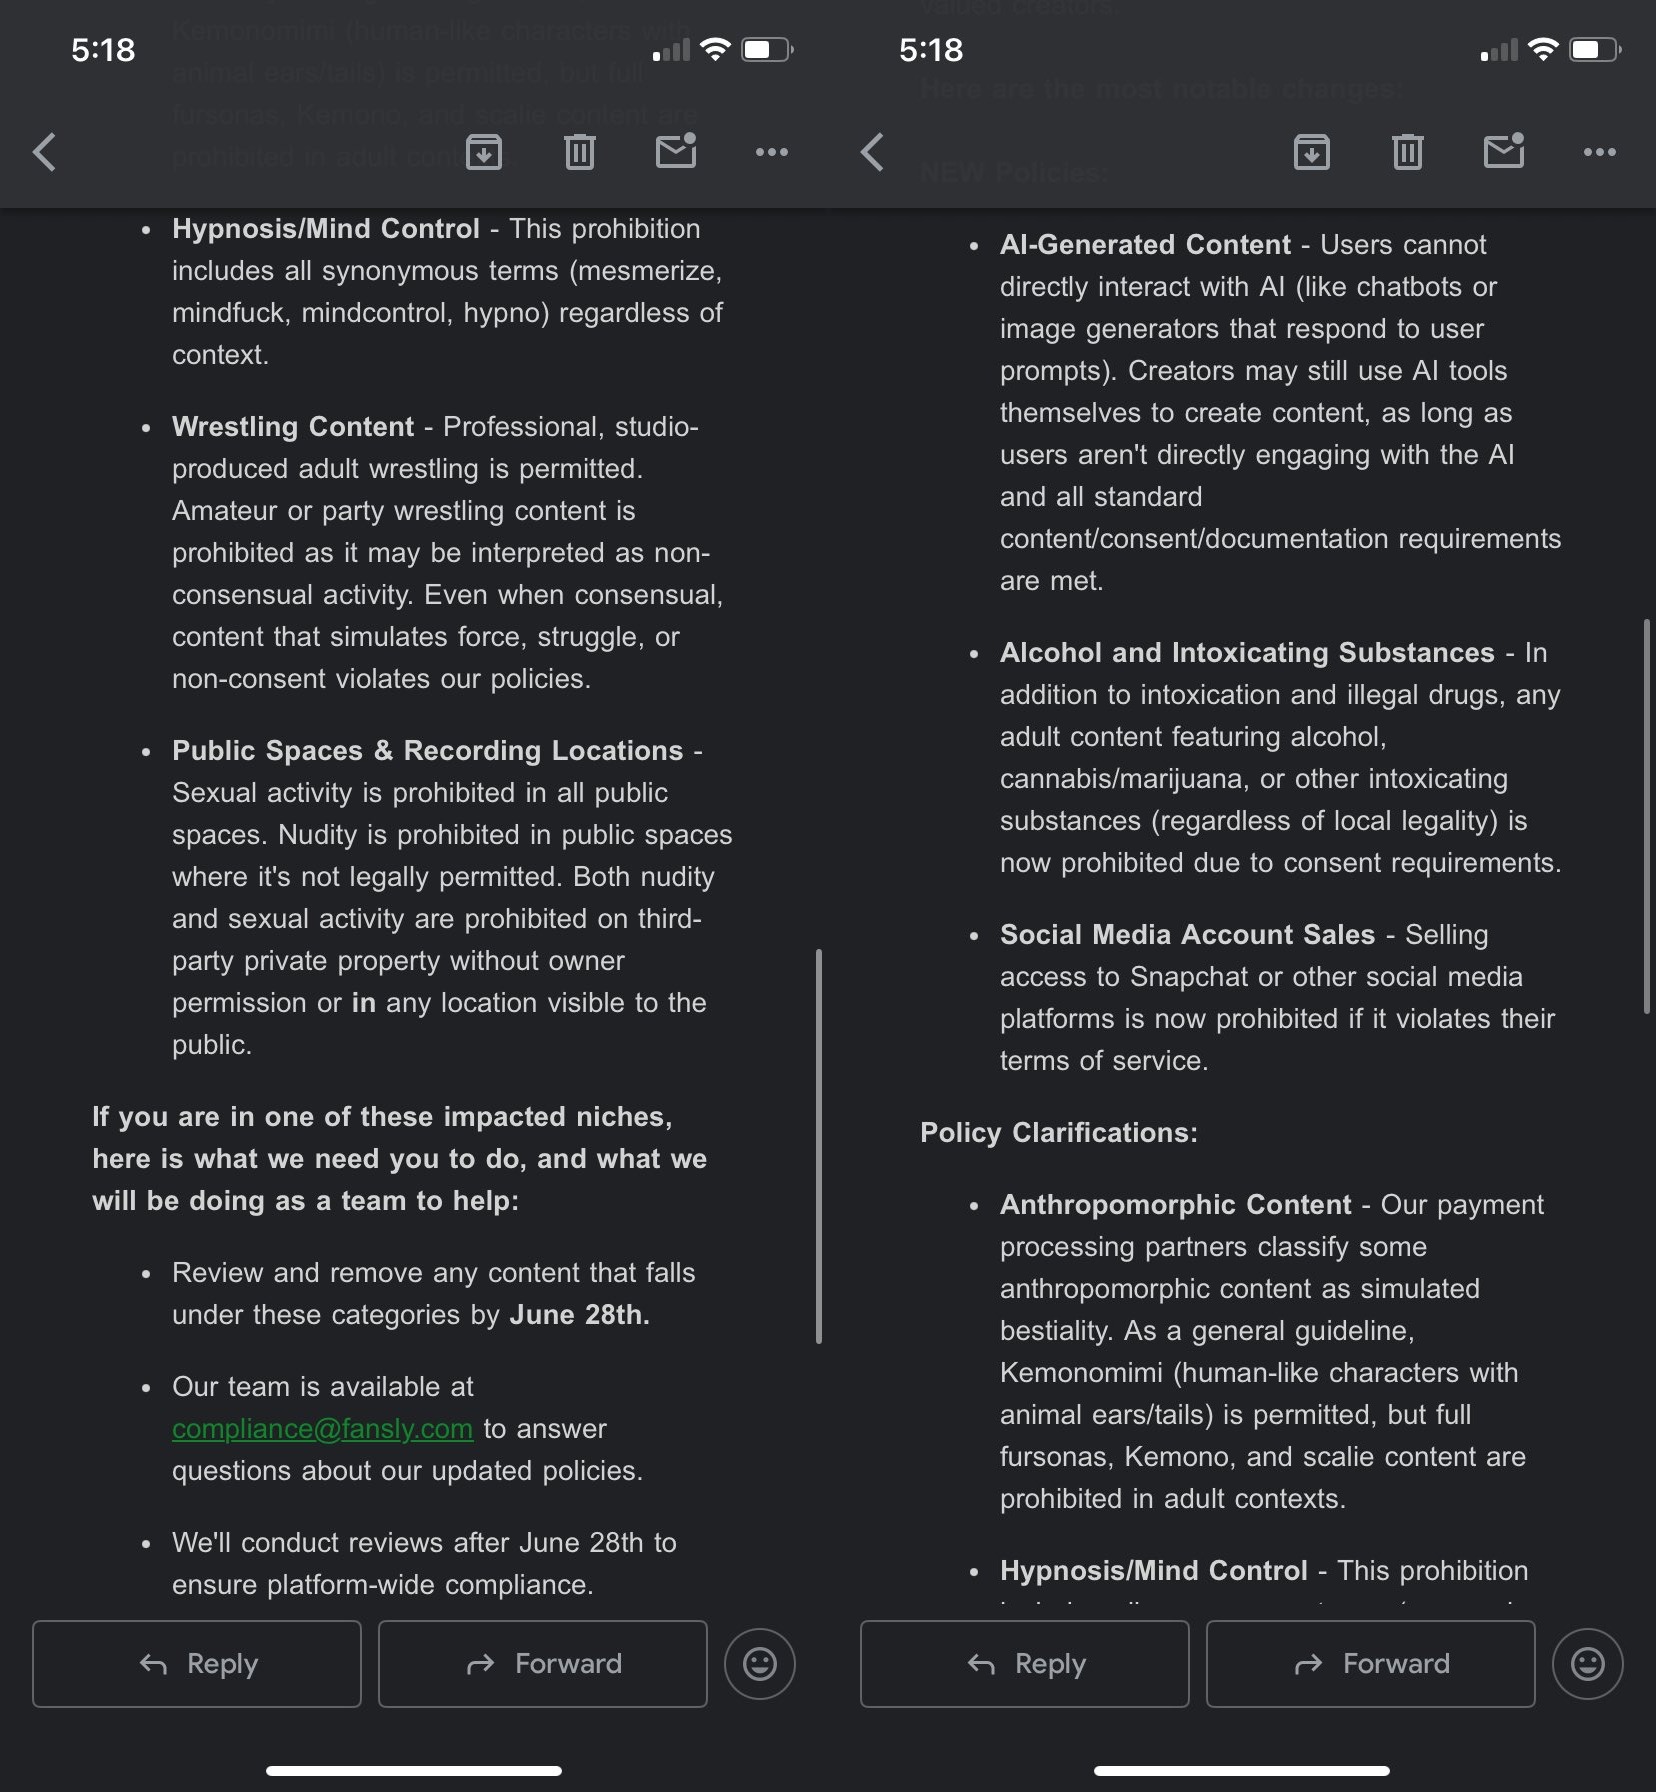The image size is (1656, 1792).
Task: Tap the left screen's scrollbar indicator
Action: (x=819, y=1146)
